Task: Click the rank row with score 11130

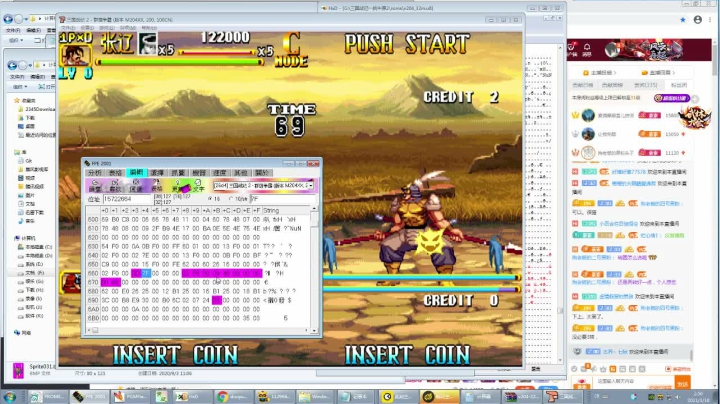Action: click(x=630, y=152)
